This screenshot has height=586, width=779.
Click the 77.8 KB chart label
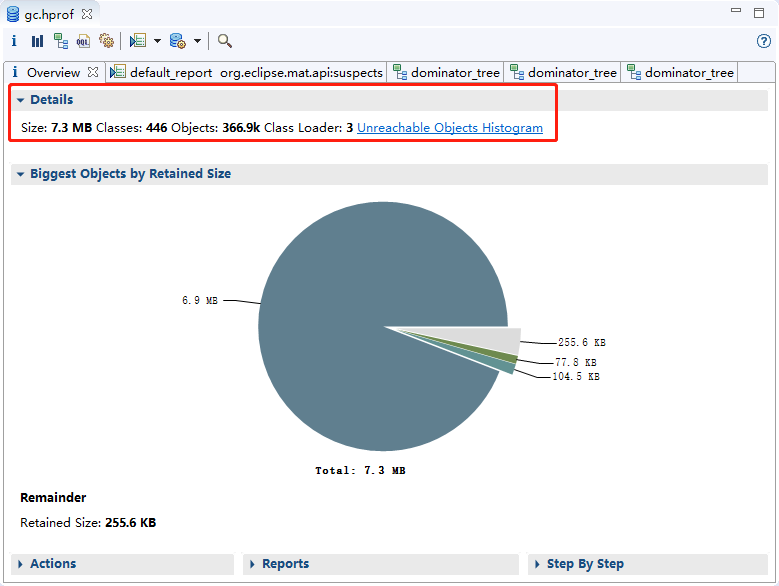[576, 363]
